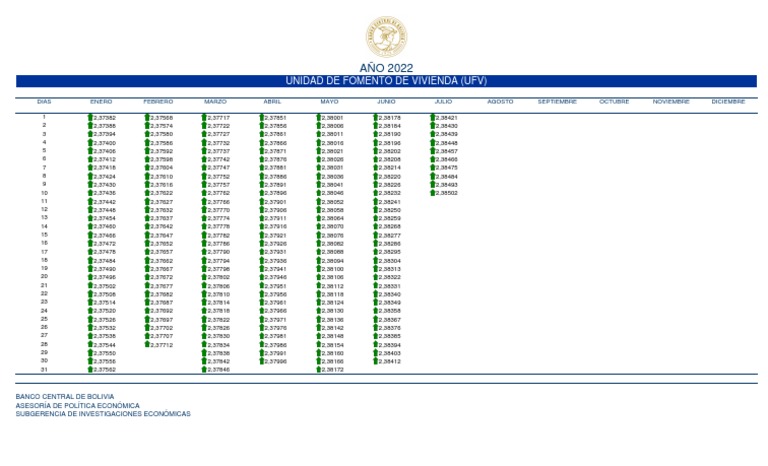Select the DIAS column header
The height and width of the screenshot is (466, 768).
pos(44,101)
